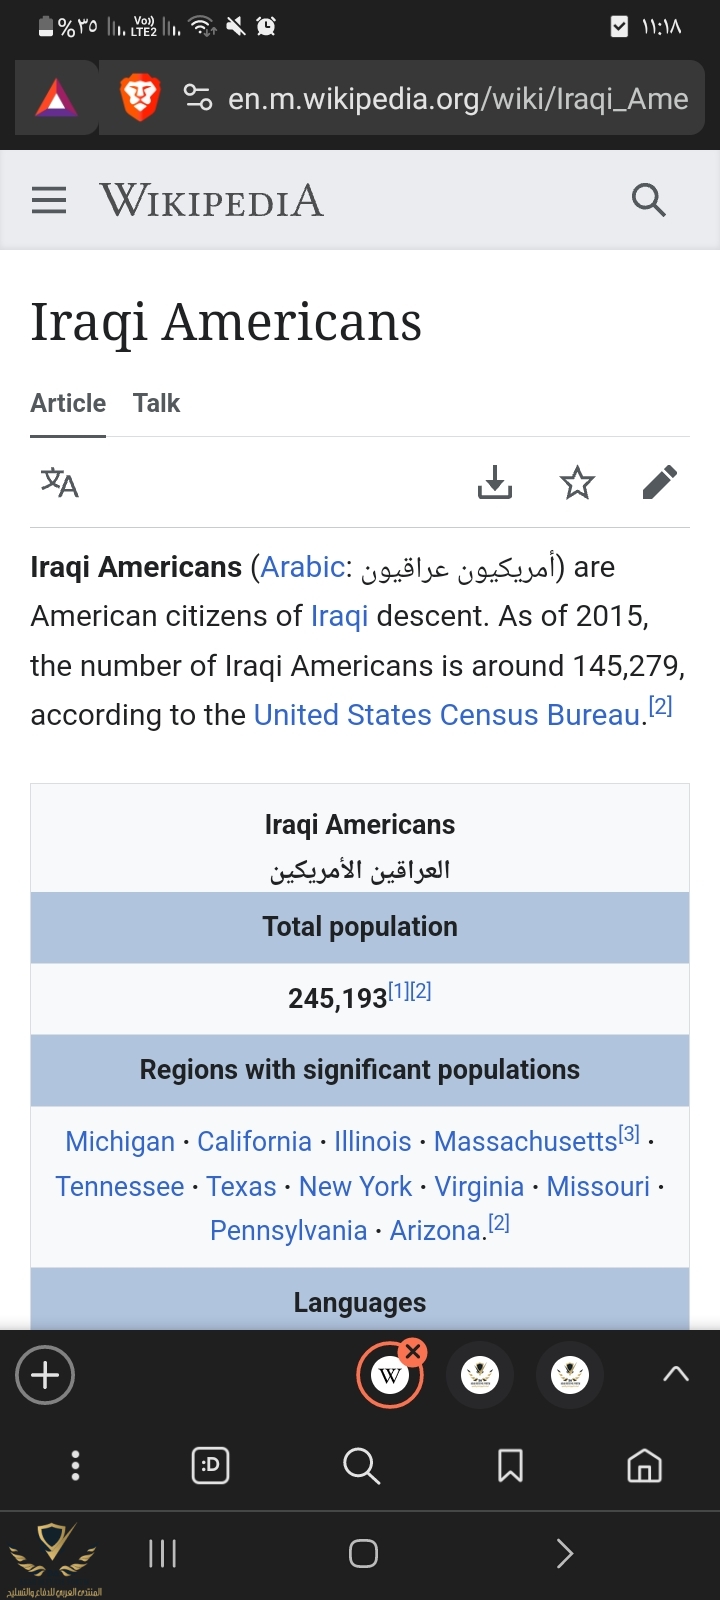
Task: Select the Article tab
Action: click(x=68, y=403)
